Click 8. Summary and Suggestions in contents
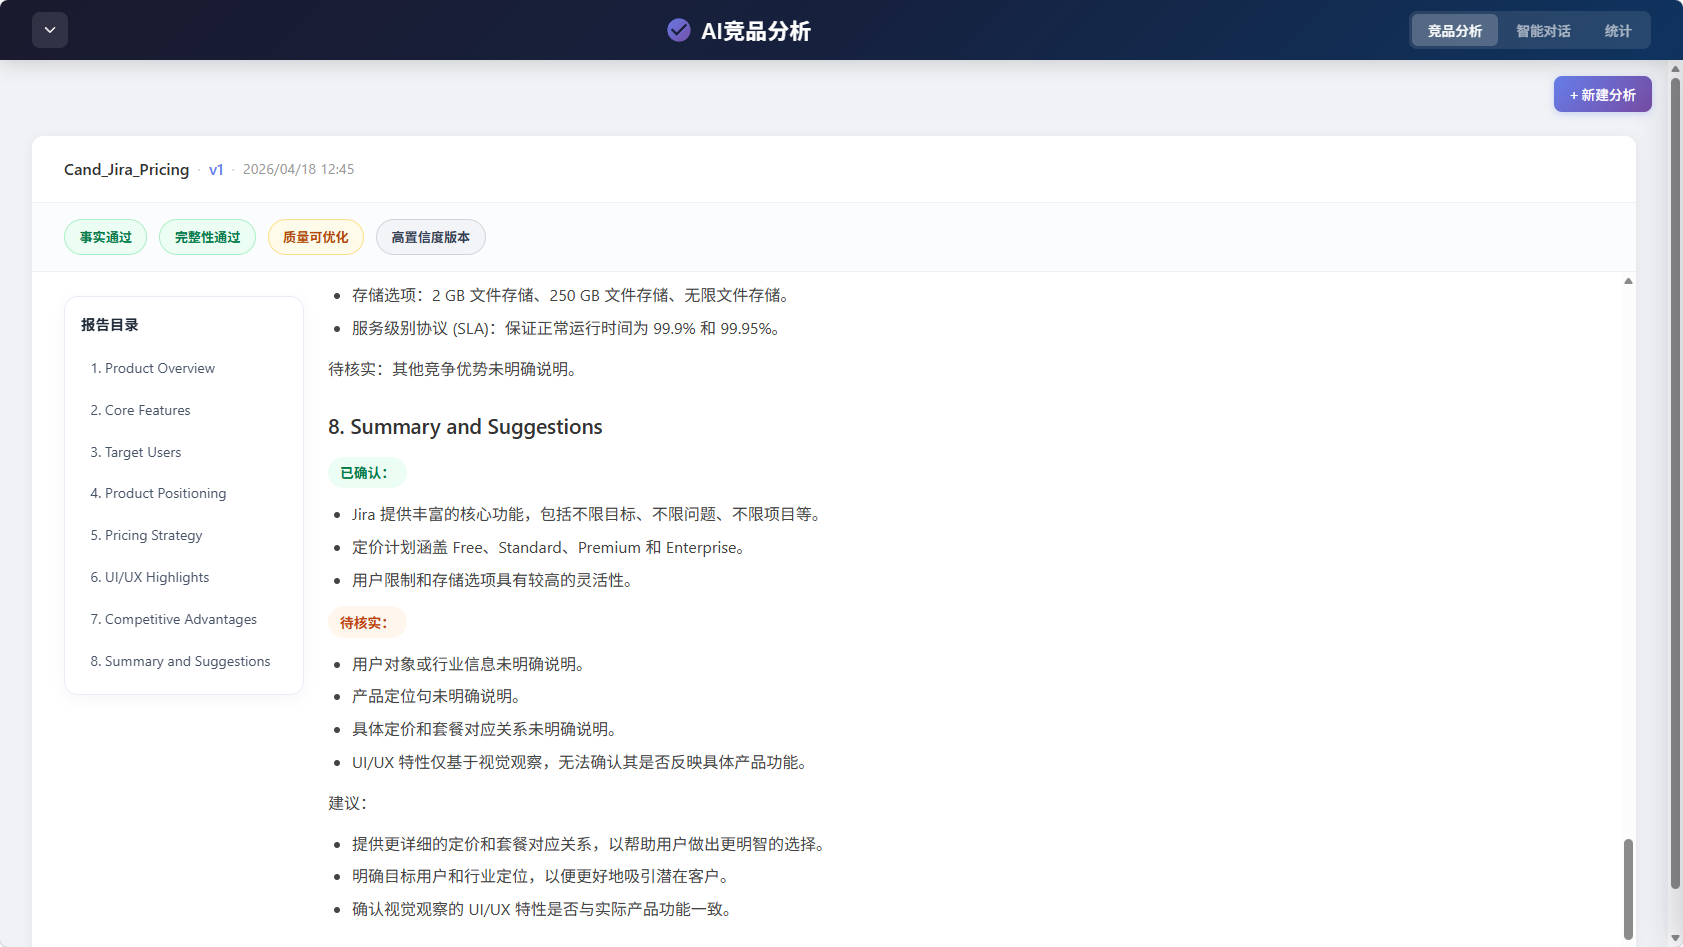Screen dimensions: 1683x947 [180, 661]
